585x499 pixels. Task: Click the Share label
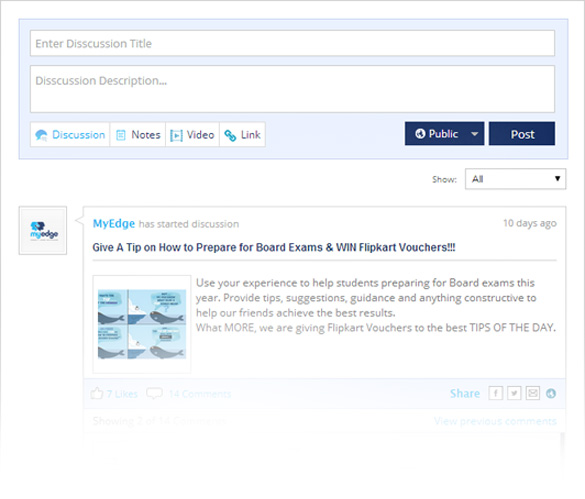click(465, 393)
